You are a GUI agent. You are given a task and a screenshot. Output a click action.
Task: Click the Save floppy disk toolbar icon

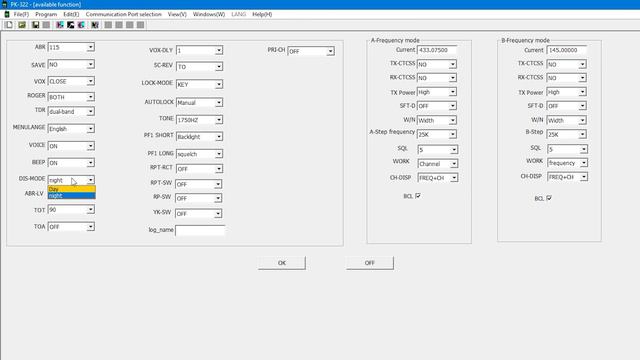[36, 25]
